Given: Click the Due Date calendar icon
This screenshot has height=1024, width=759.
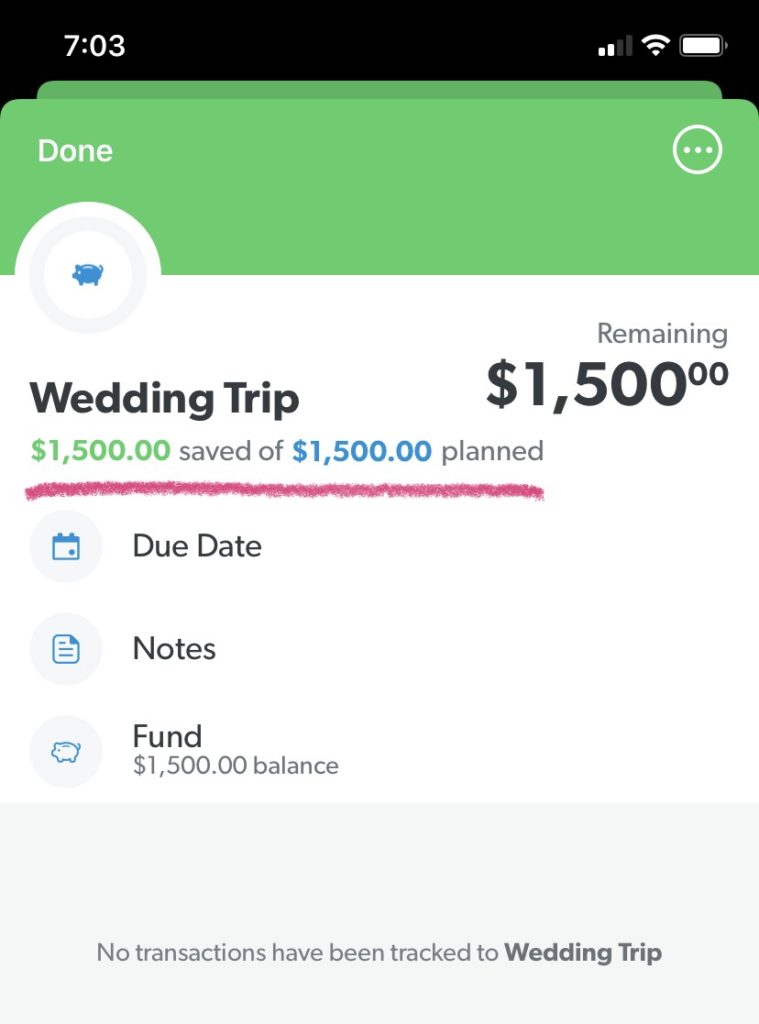Looking at the screenshot, I should pos(66,546).
